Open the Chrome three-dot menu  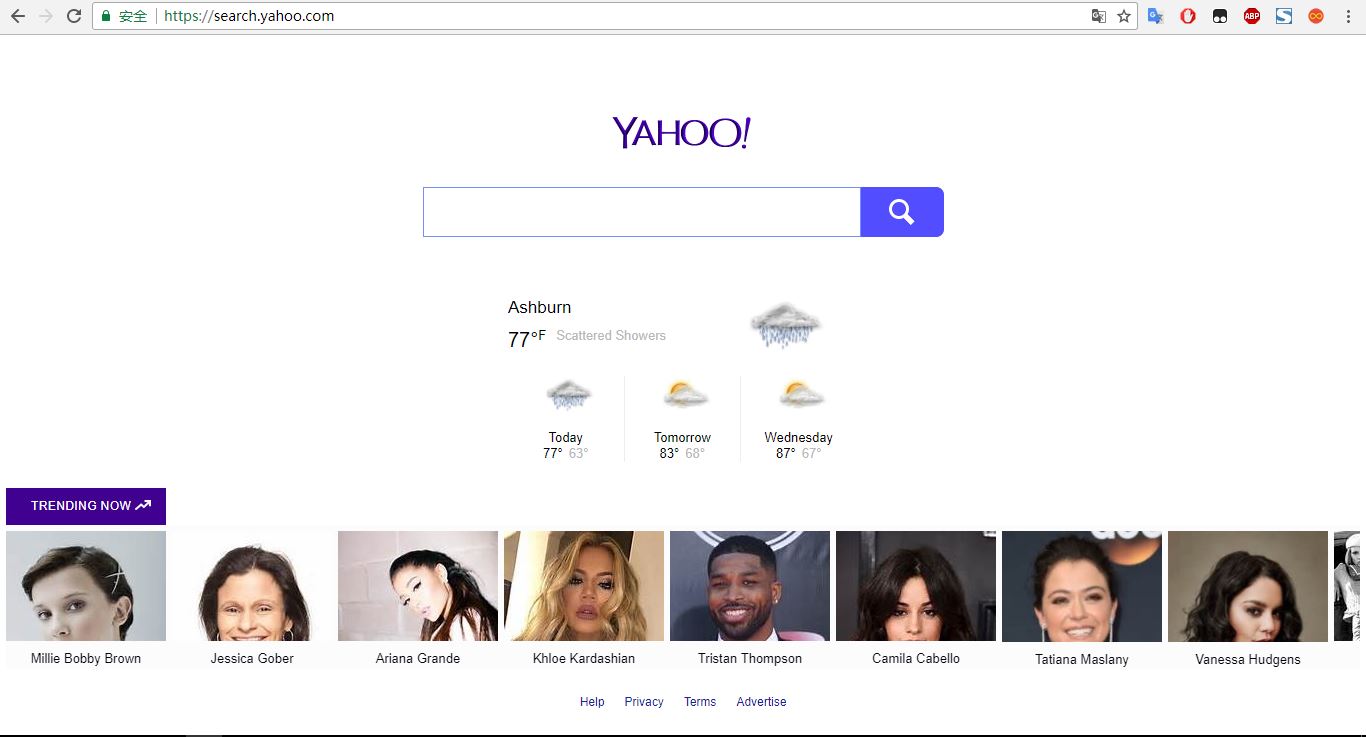(x=1348, y=16)
